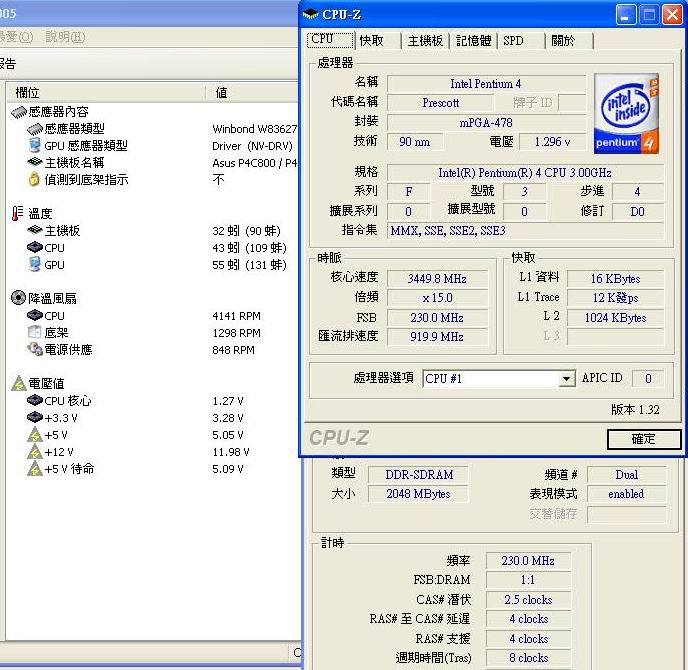Click the 確定 button in CPU-Z
688x670 pixels.
point(644,439)
